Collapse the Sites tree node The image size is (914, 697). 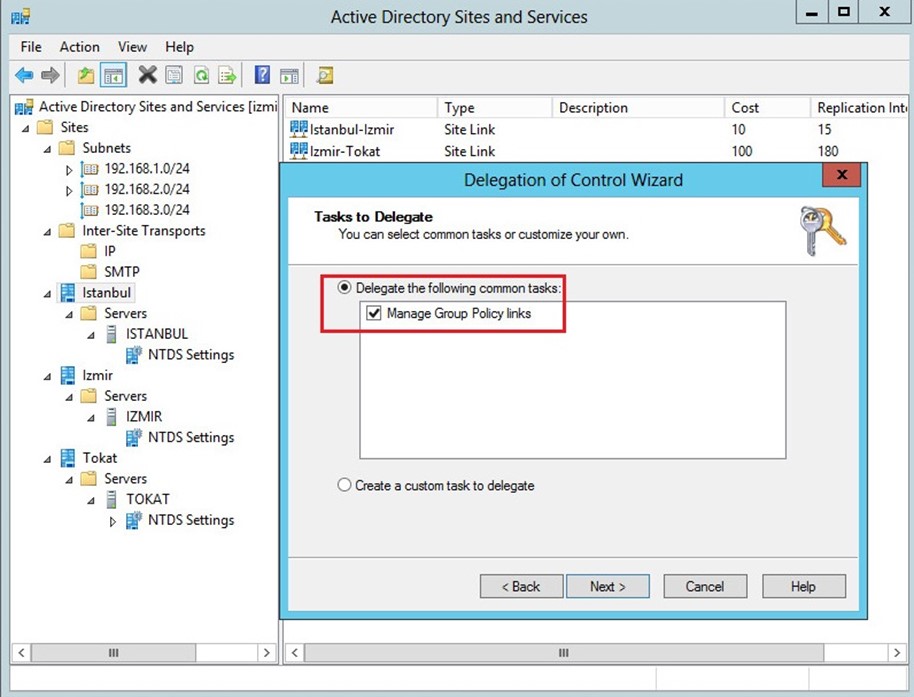[x=26, y=128]
